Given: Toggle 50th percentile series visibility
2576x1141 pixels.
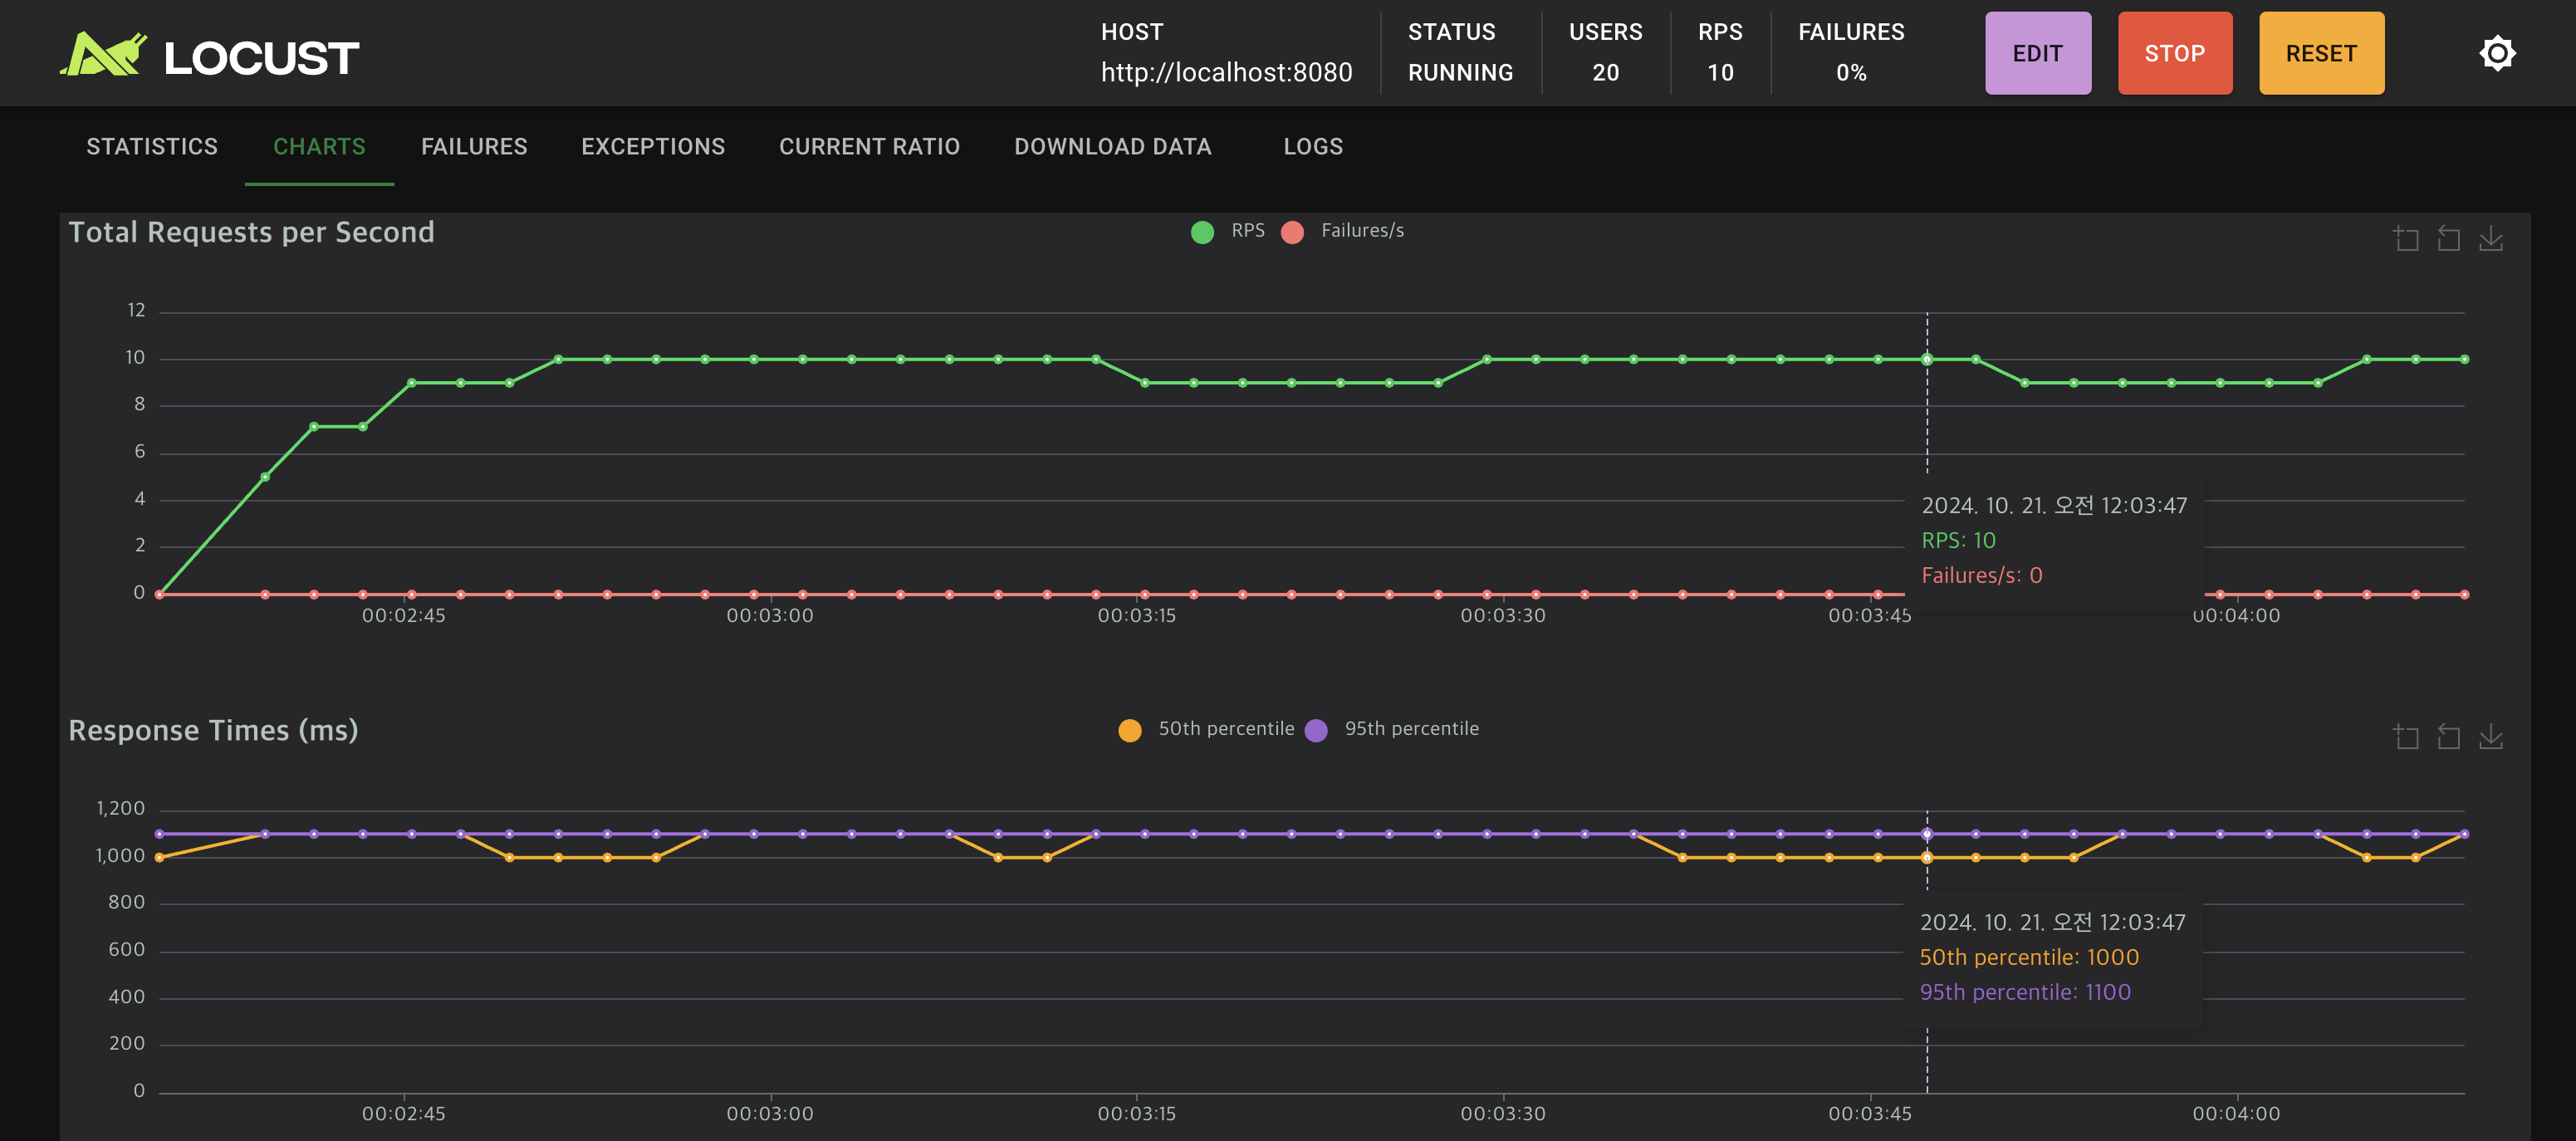Looking at the screenshot, I should [x=1206, y=729].
